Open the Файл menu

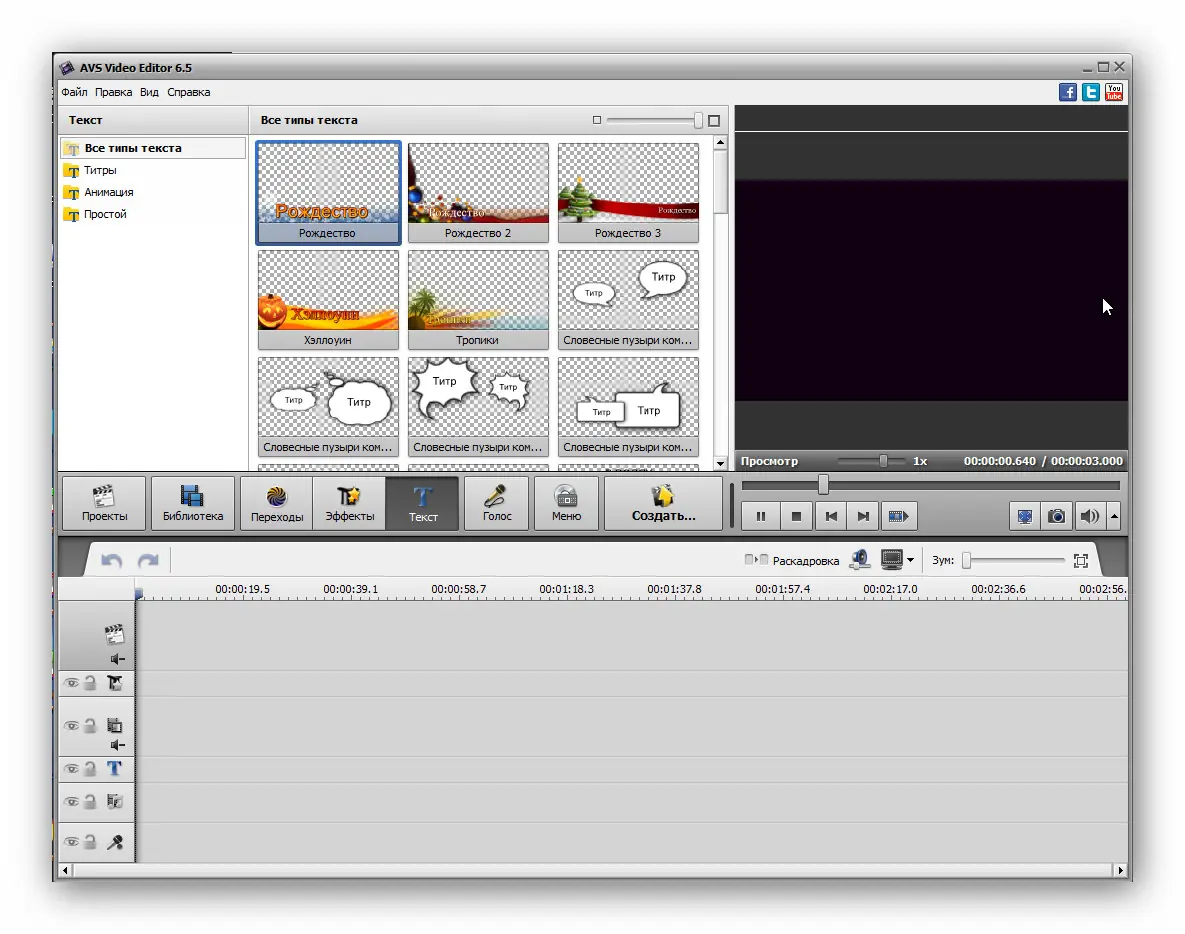point(74,92)
